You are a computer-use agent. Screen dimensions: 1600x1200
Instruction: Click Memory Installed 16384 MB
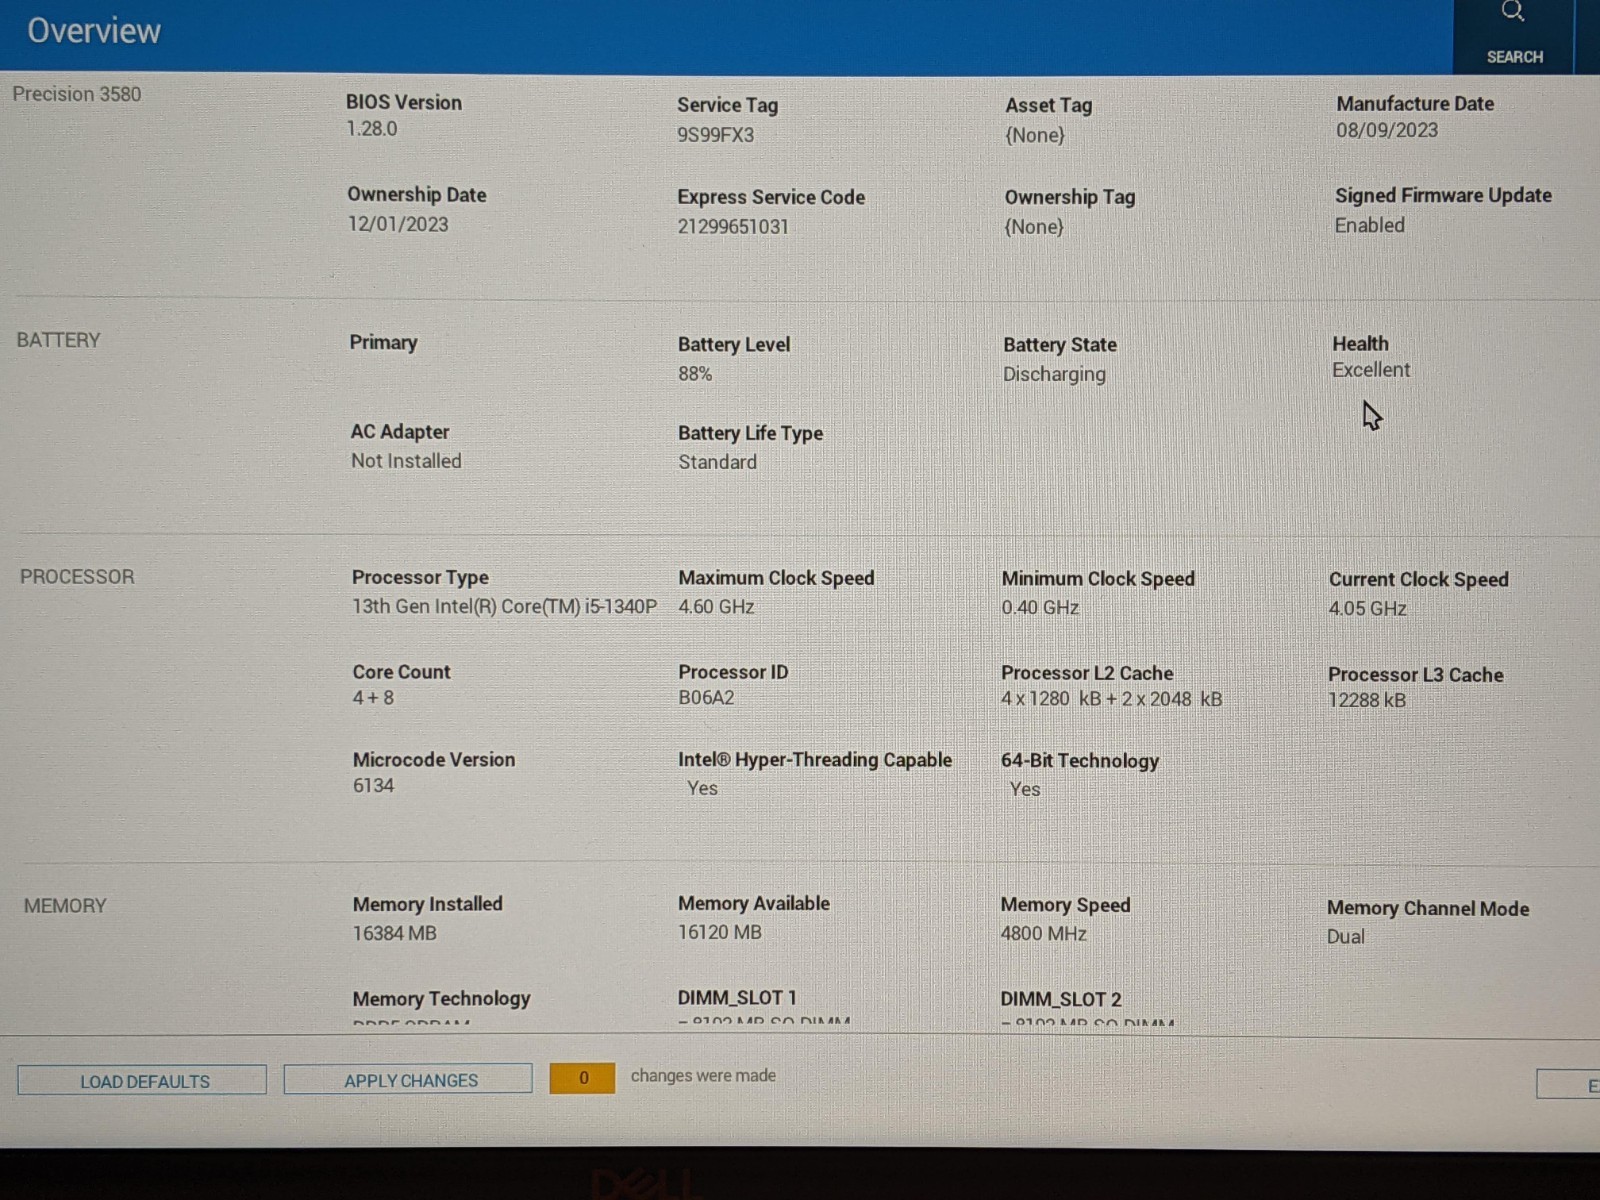(394, 933)
